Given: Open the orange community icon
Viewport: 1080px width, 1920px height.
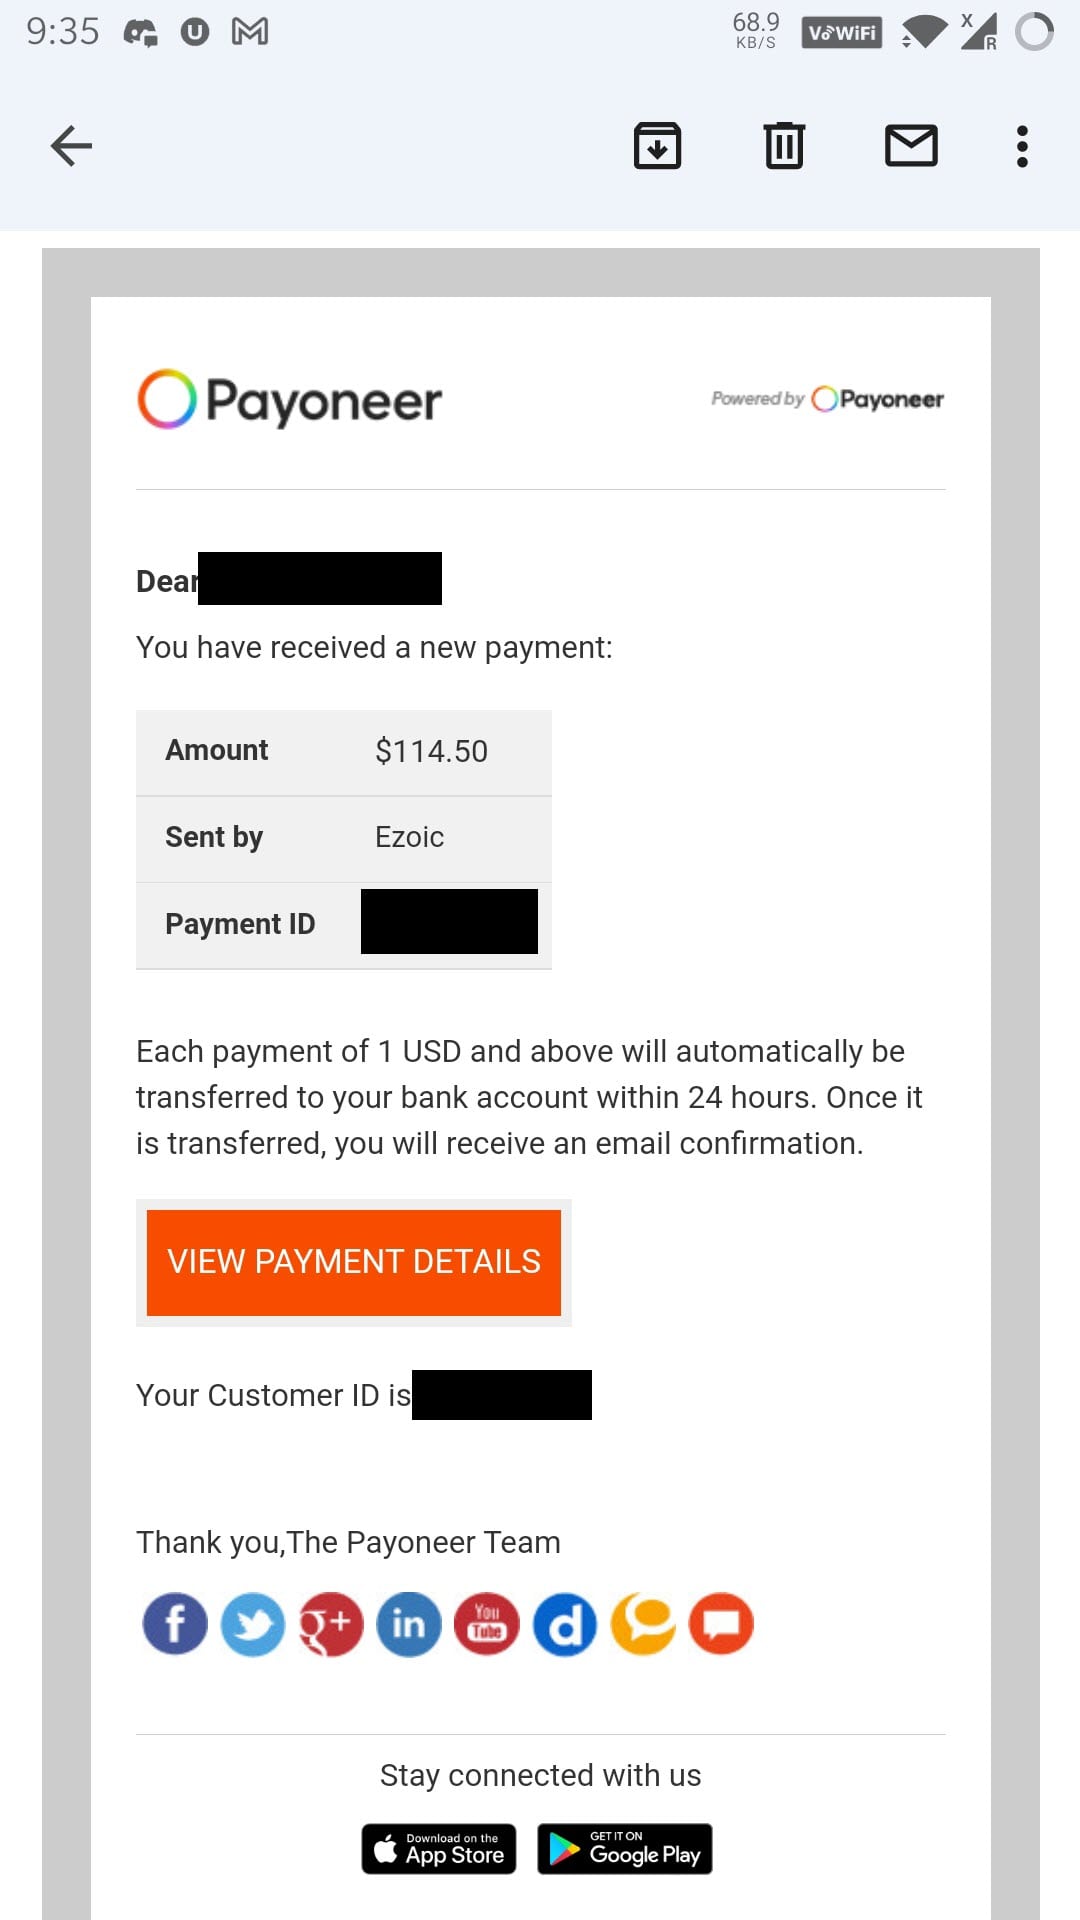Looking at the screenshot, I should (x=643, y=1624).
